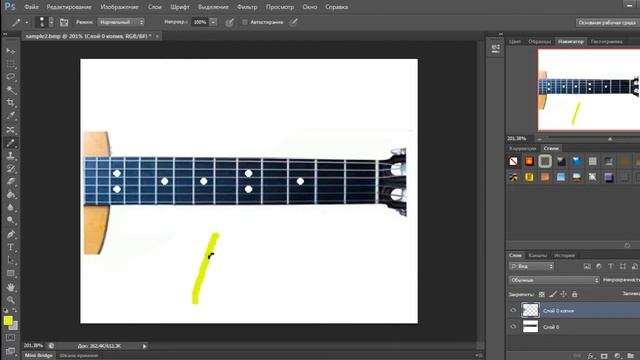Open the layer filter kind dropdown
640x360 pixels.
[x=531, y=266]
